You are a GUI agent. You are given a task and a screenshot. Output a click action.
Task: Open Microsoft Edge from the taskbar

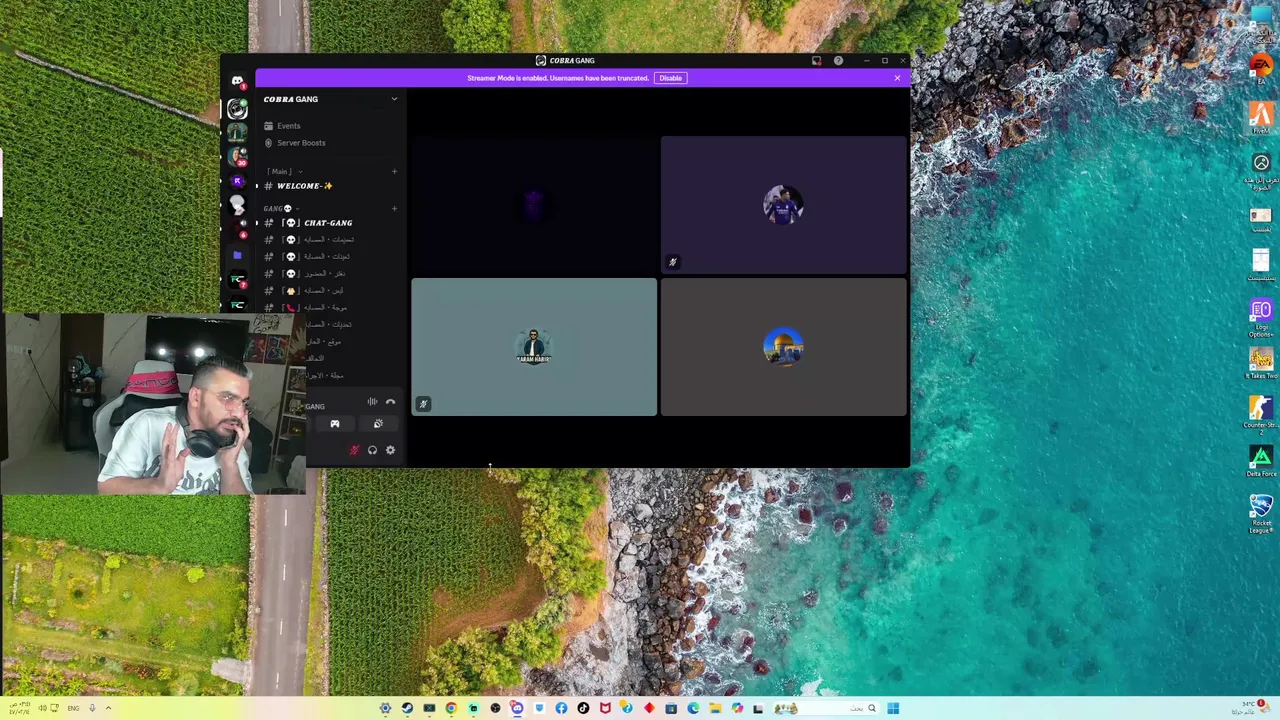[x=693, y=708]
